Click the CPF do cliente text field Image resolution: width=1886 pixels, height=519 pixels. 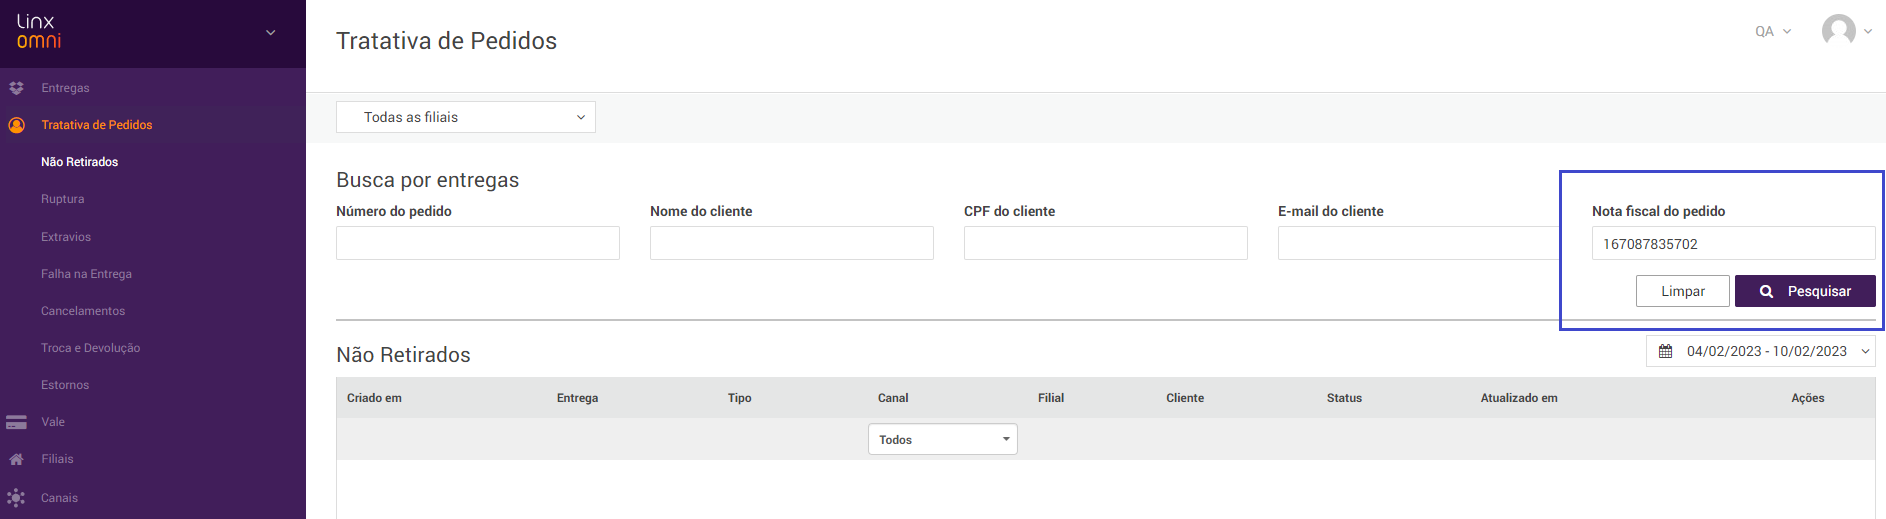(x=1105, y=243)
